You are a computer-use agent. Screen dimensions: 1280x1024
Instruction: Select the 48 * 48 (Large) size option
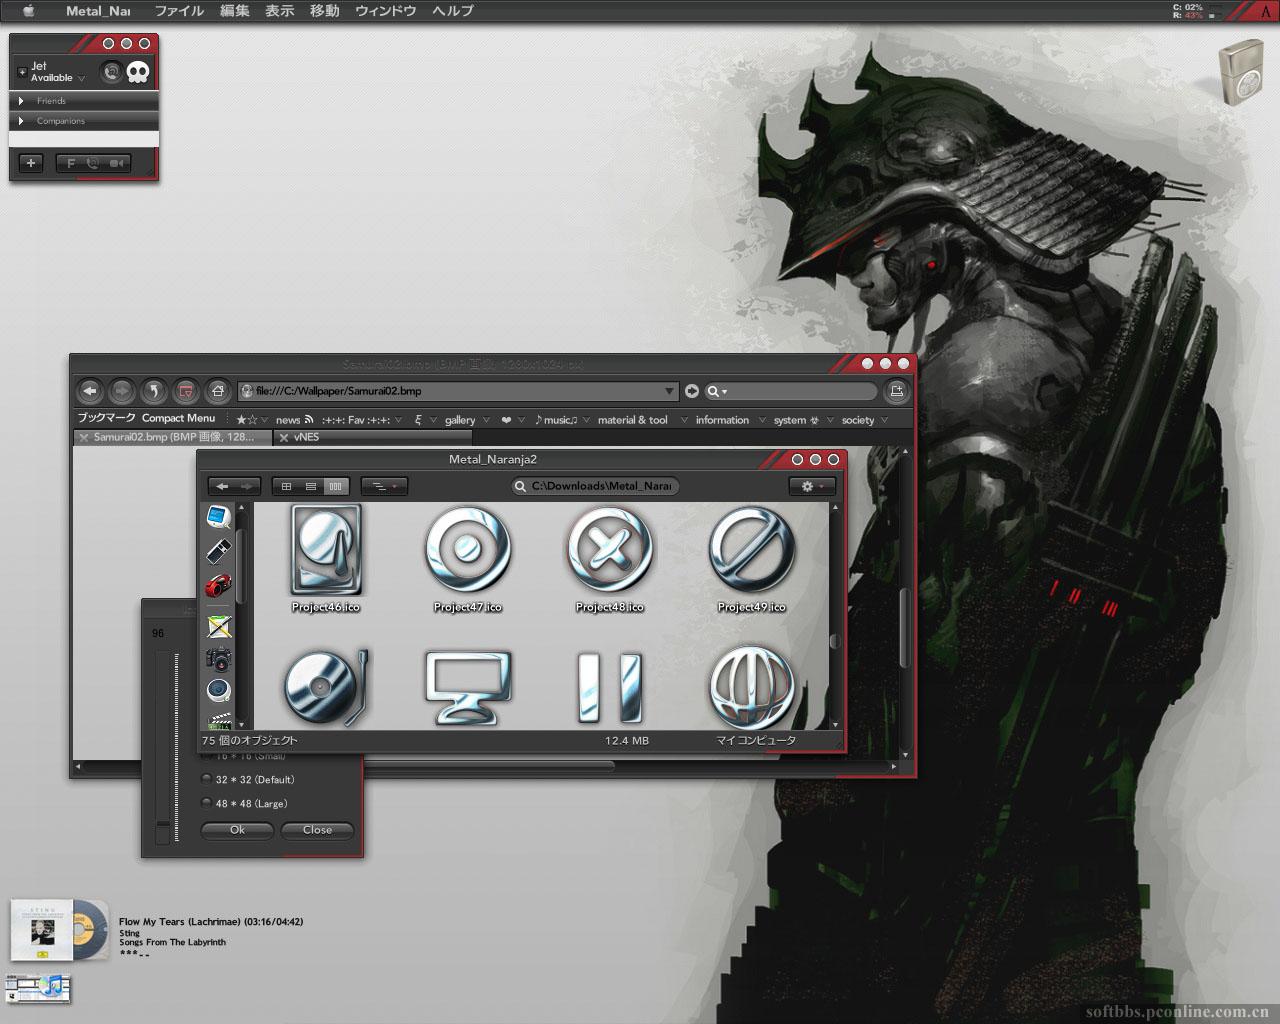207,804
